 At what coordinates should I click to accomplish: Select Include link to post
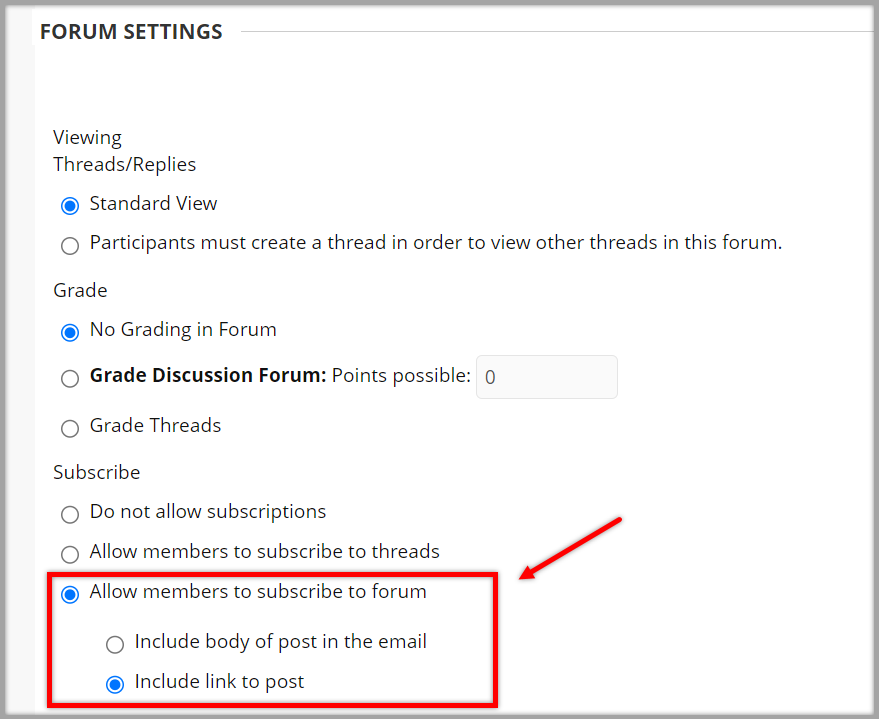point(115,683)
